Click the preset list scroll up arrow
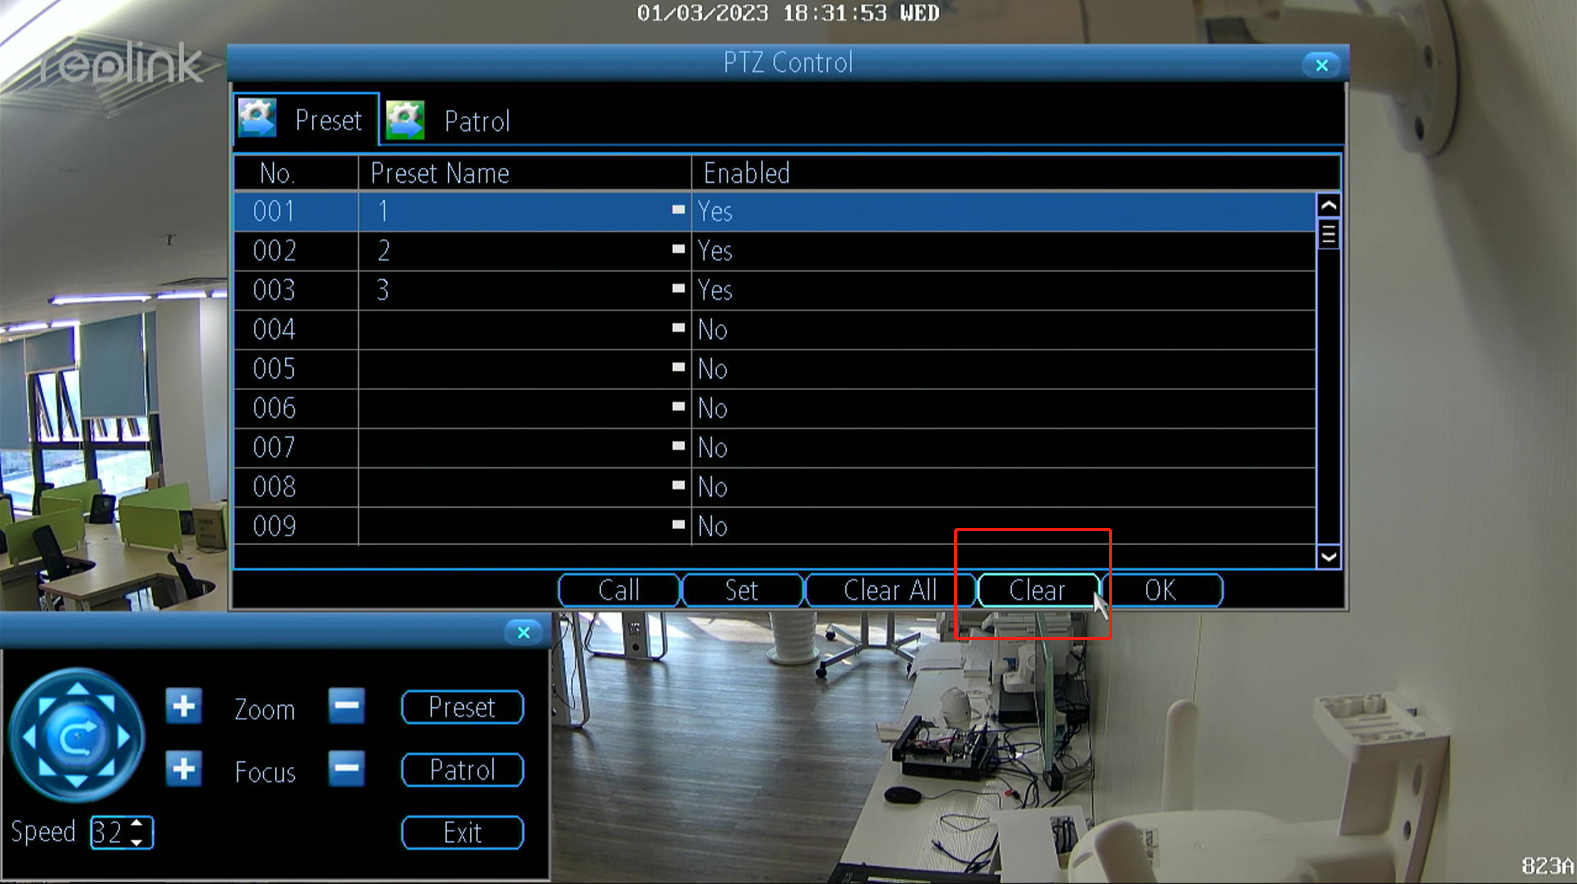The image size is (1577, 884). click(1328, 206)
